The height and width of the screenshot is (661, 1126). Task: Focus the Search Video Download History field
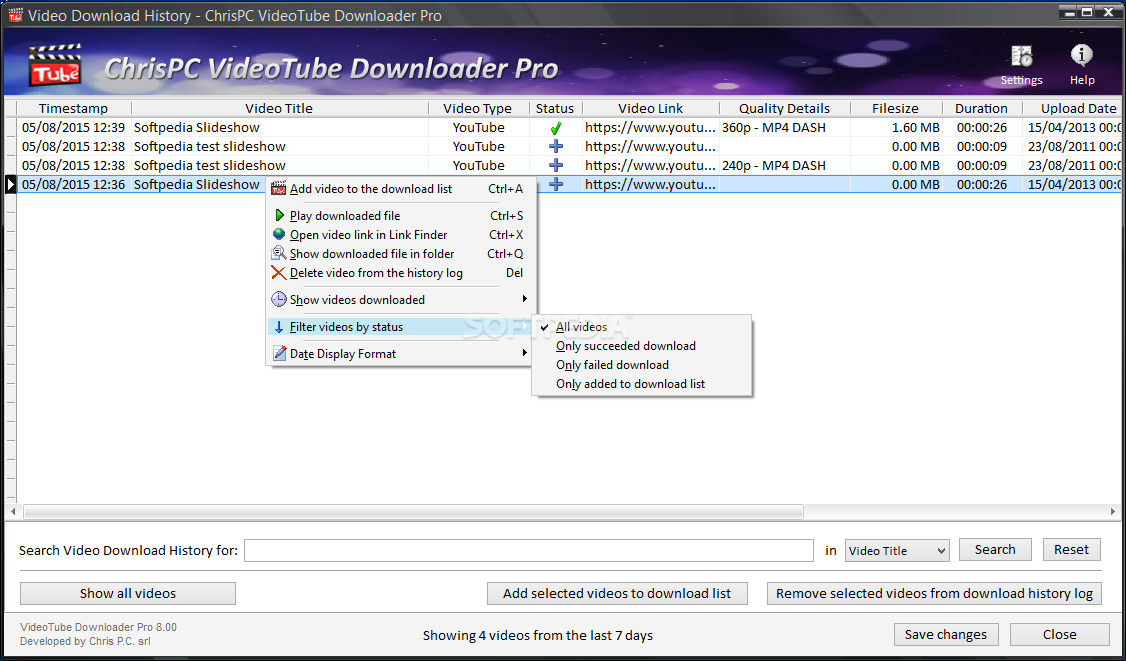[x=529, y=551]
